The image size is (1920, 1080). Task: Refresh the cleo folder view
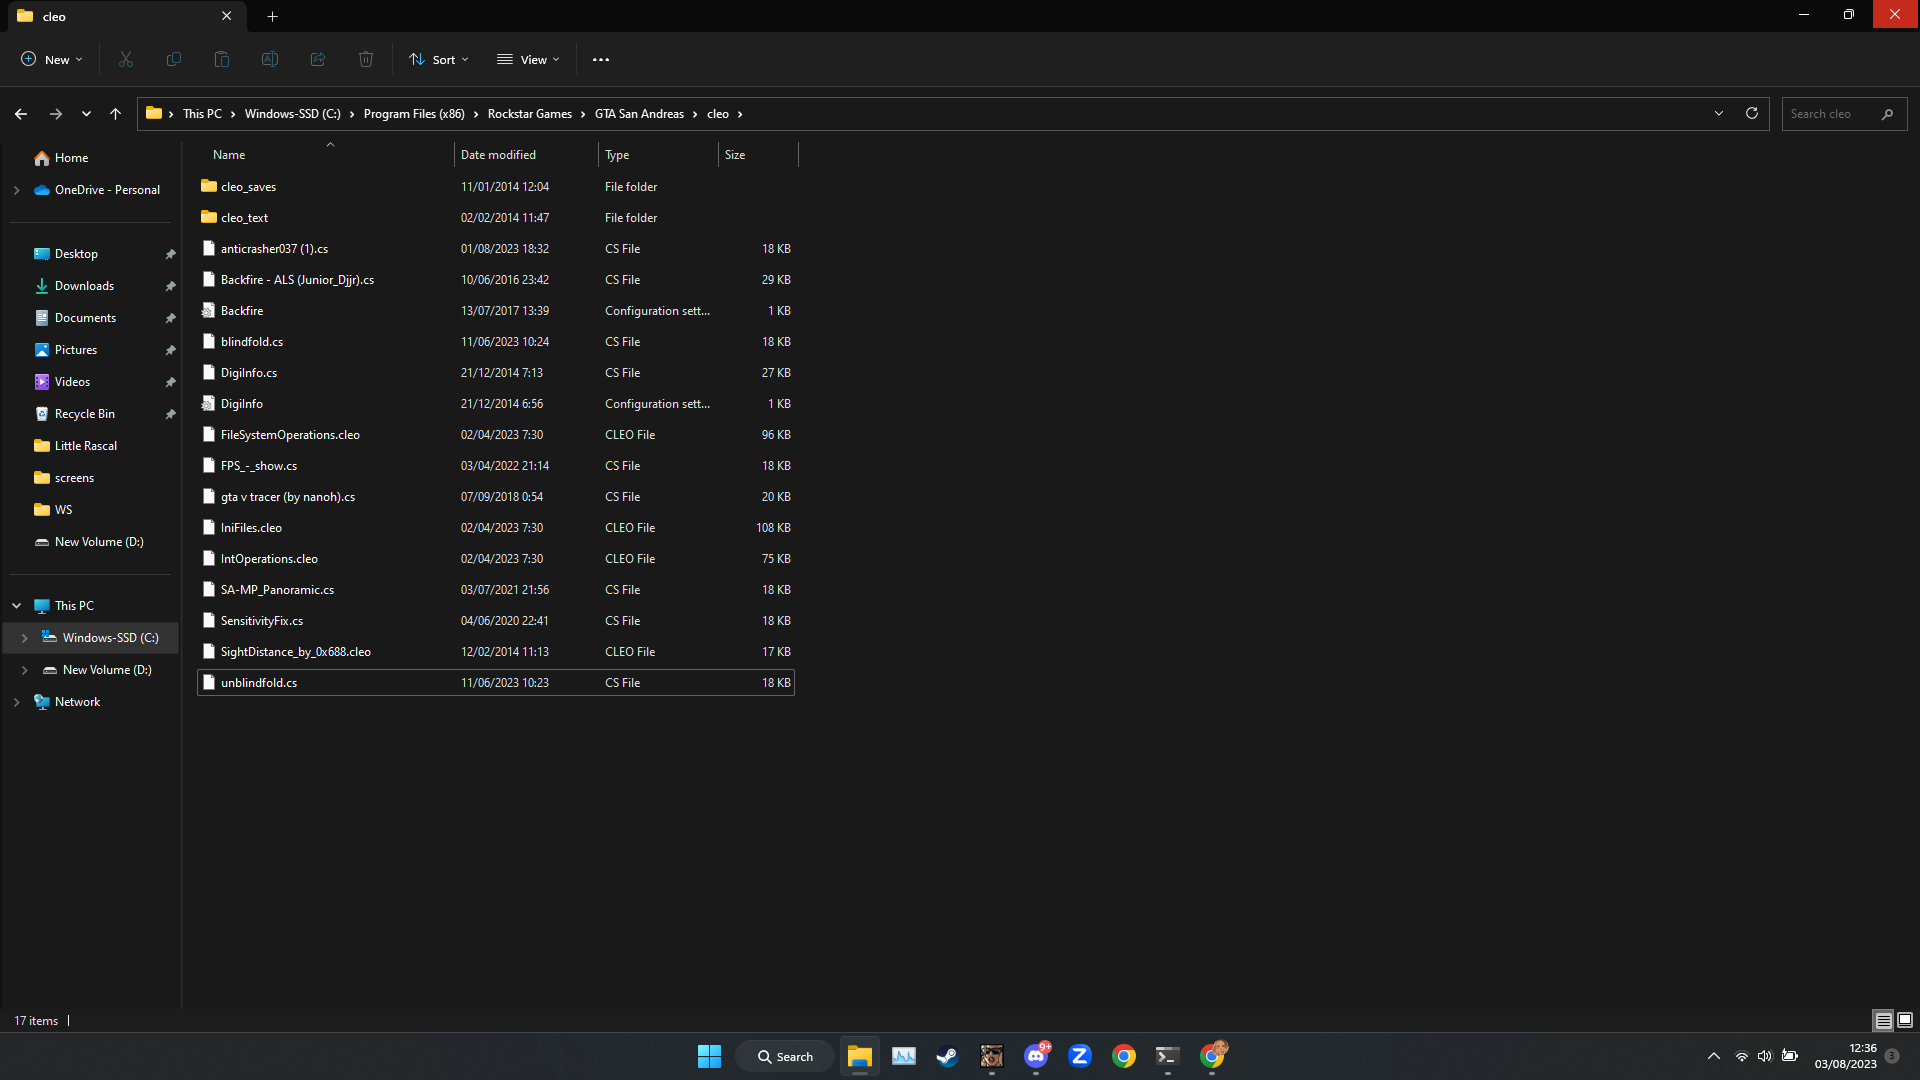[x=1752, y=114]
